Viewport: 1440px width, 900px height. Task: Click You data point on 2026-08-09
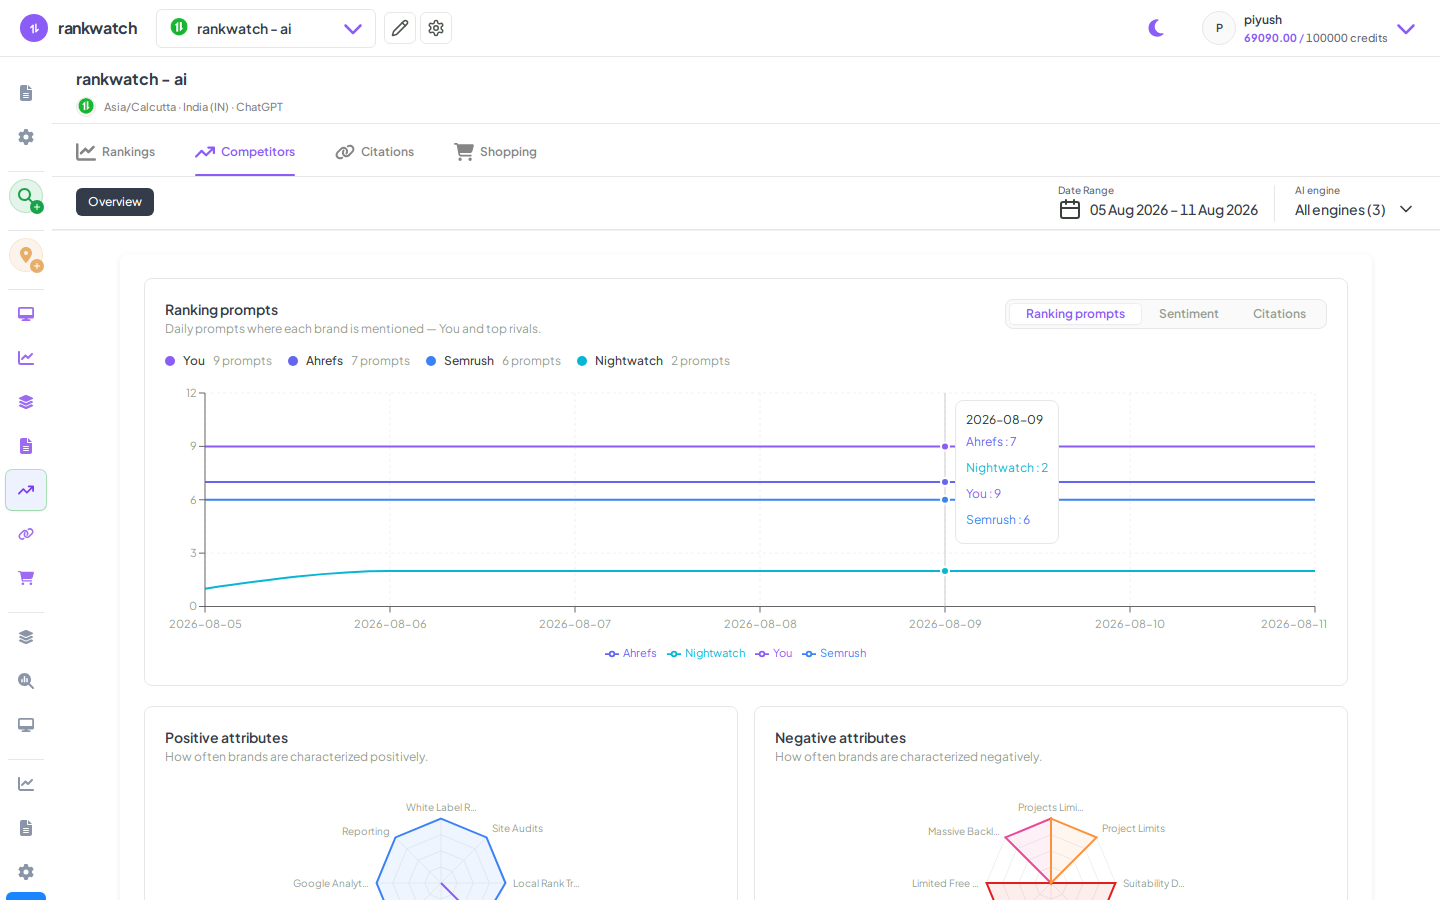[945, 446]
